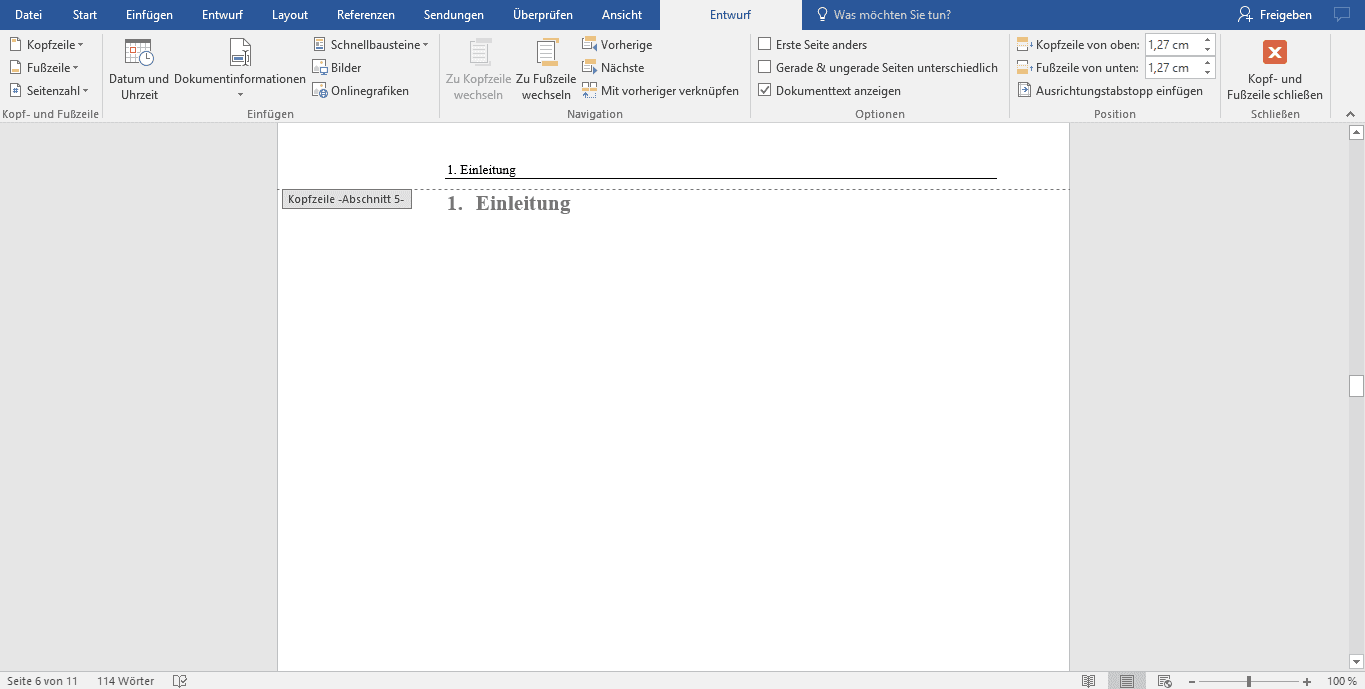Switch to Print Layout view icon
Viewport: 1365px width, 689px height.
1127,681
